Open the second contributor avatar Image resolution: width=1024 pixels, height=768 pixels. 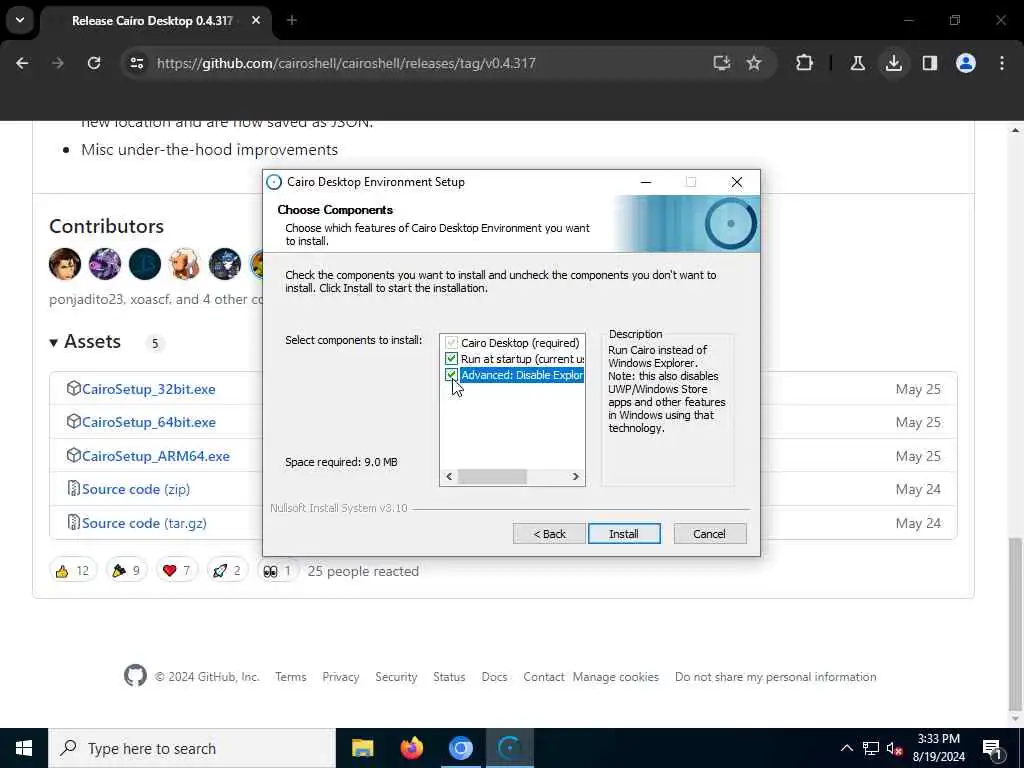point(104,264)
